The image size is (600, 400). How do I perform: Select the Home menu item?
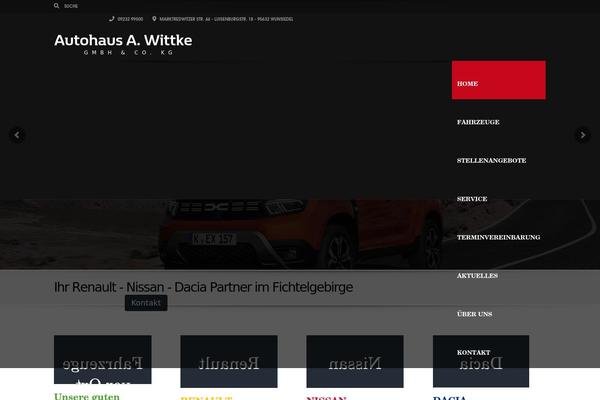(x=499, y=80)
